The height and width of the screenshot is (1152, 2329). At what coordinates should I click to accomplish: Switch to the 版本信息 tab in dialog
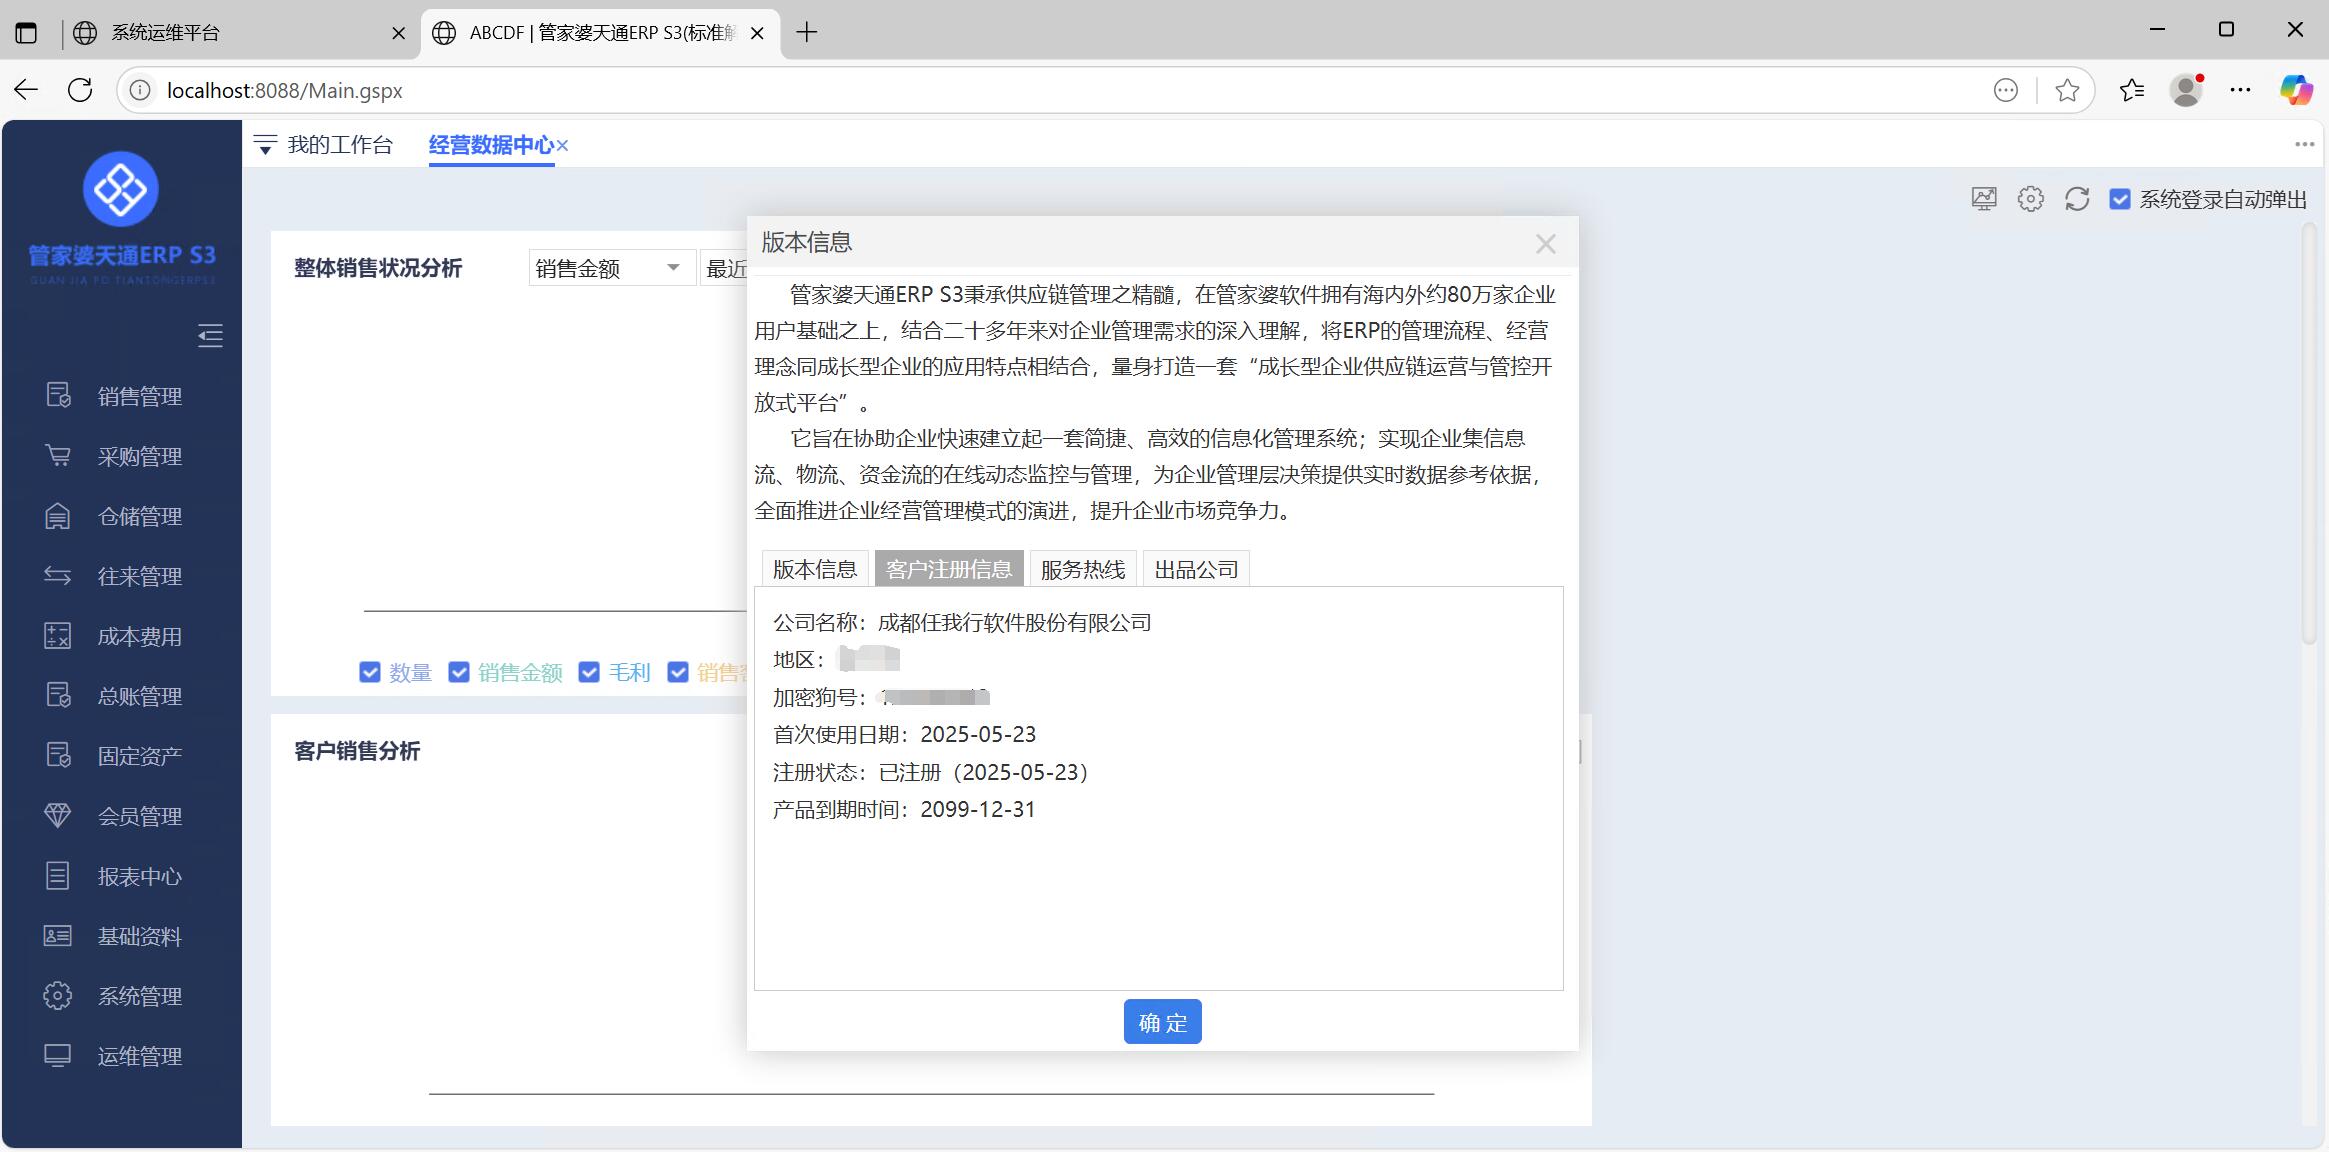(x=815, y=569)
